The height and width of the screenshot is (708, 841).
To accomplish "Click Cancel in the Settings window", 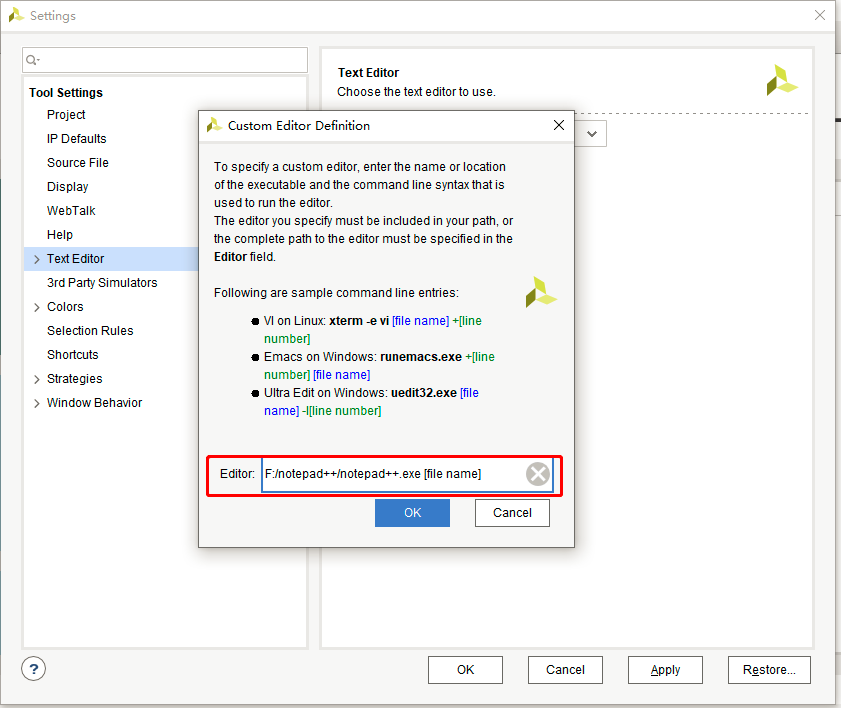I will (x=565, y=670).
